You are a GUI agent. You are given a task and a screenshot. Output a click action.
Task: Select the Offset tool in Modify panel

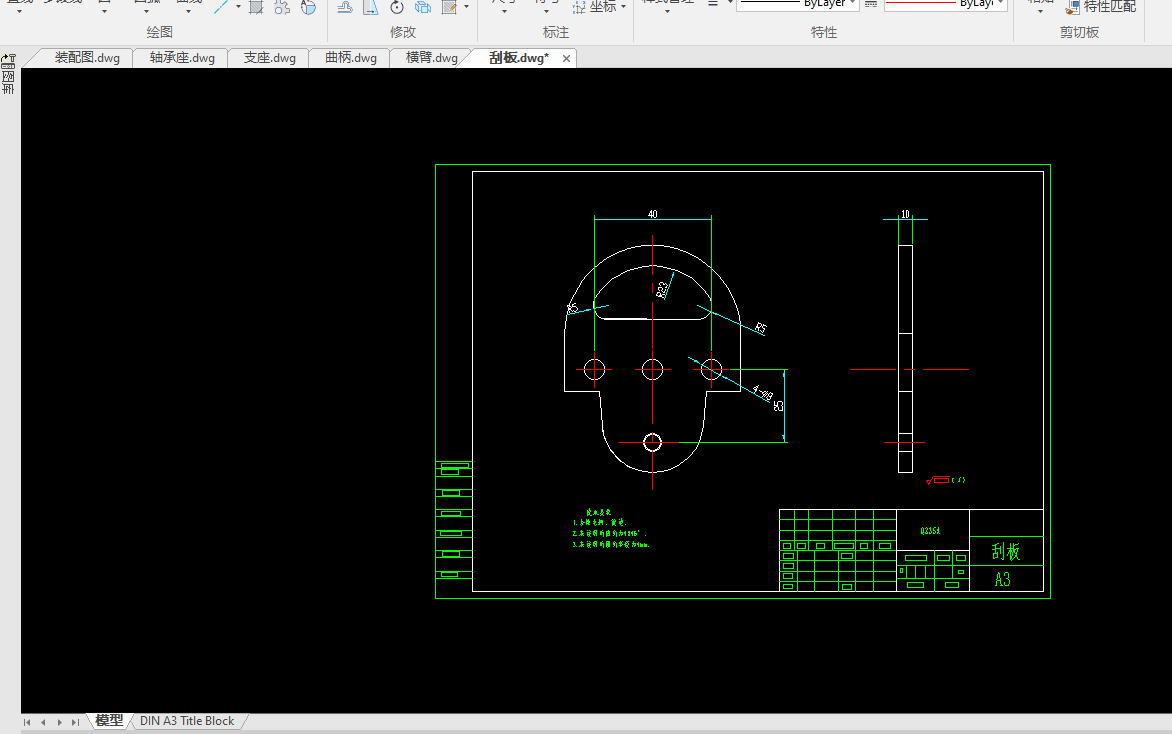(x=345, y=7)
